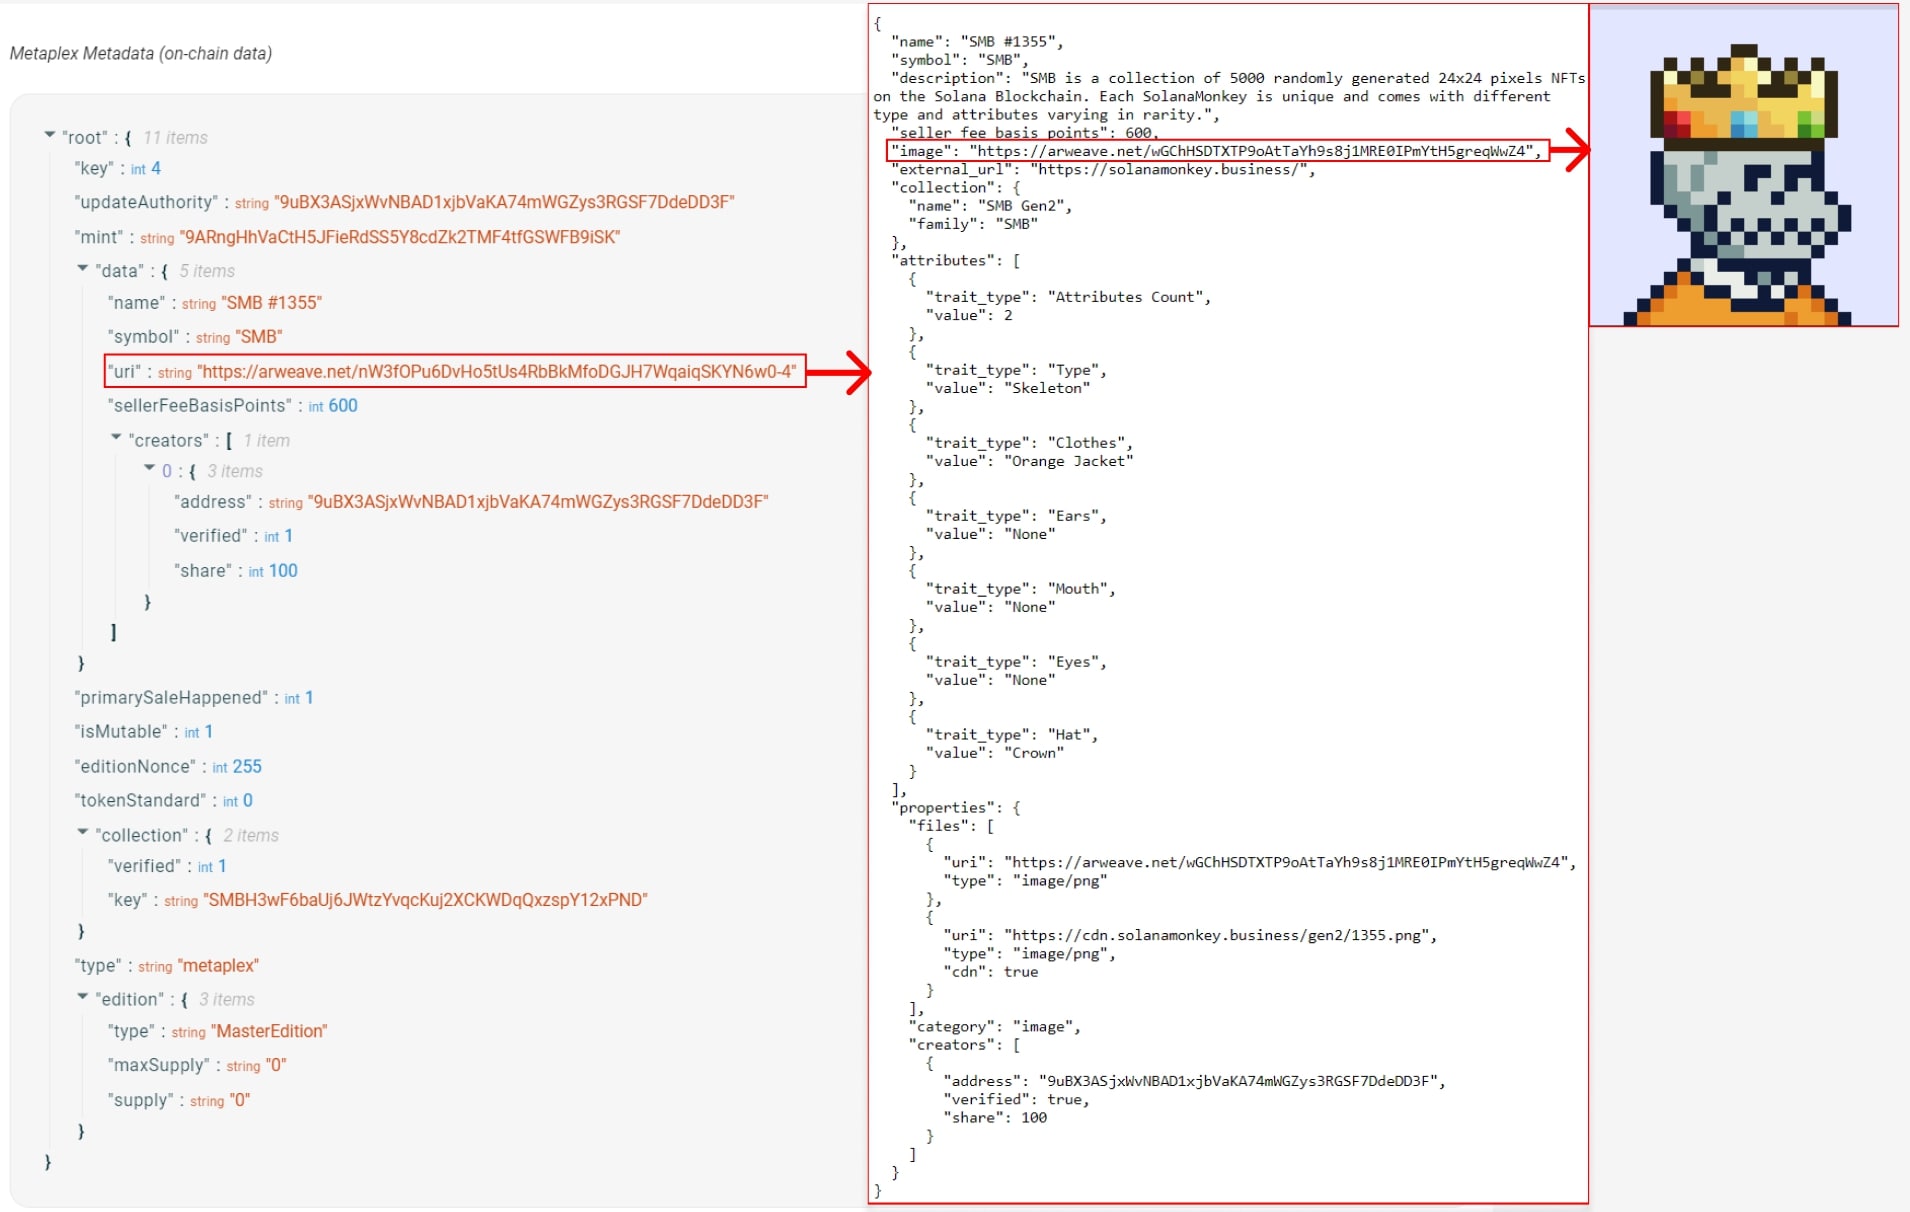The height and width of the screenshot is (1212, 1910).
Task: Collapse the "creators" array
Action: [x=116, y=438]
